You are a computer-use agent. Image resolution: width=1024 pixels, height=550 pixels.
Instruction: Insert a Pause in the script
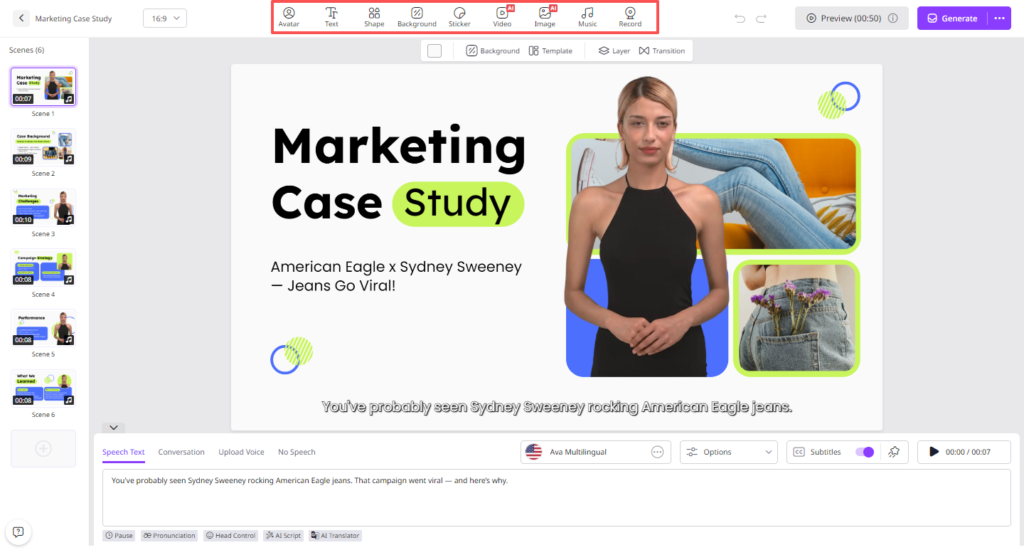[x=119, y=536]
